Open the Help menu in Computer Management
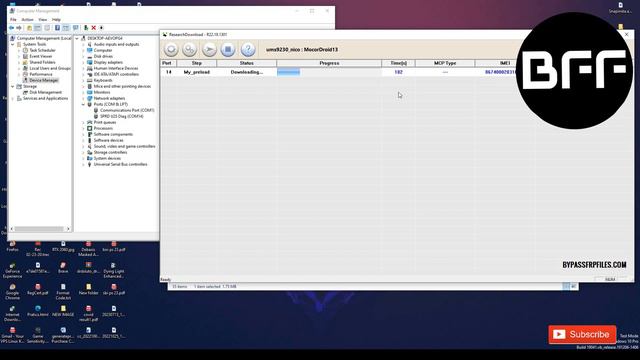Image resolution: width=640 pixels, height=360 pixels. click(x=56, y=20)
